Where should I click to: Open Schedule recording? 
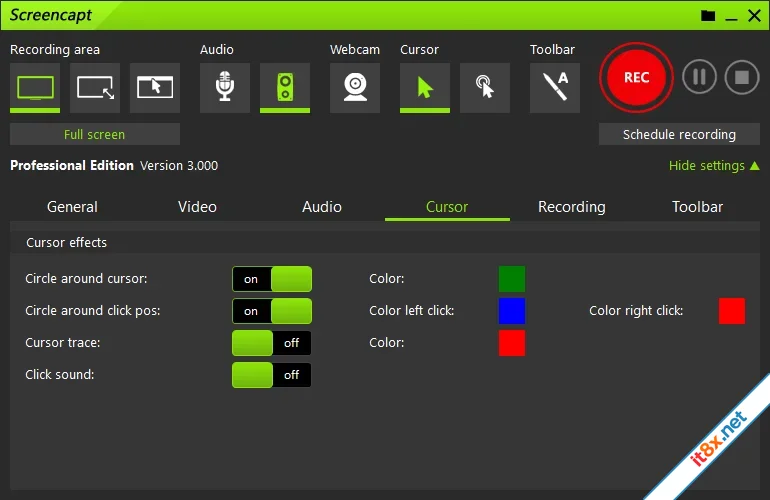679,134
